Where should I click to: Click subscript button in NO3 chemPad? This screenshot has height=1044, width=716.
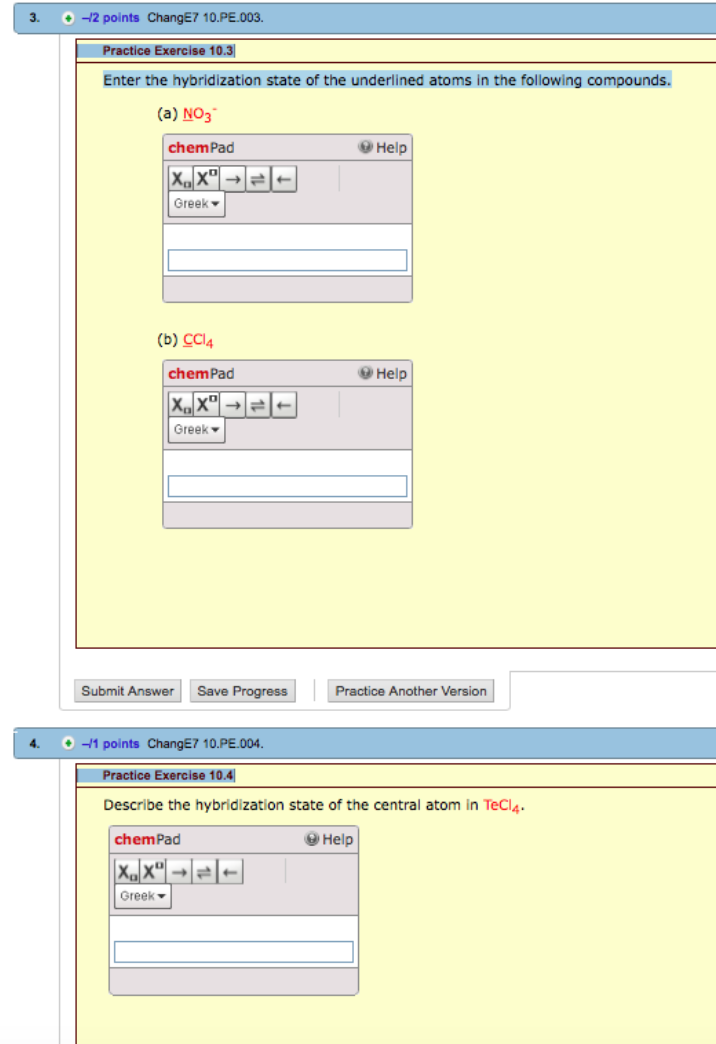(x=180, y=181)
